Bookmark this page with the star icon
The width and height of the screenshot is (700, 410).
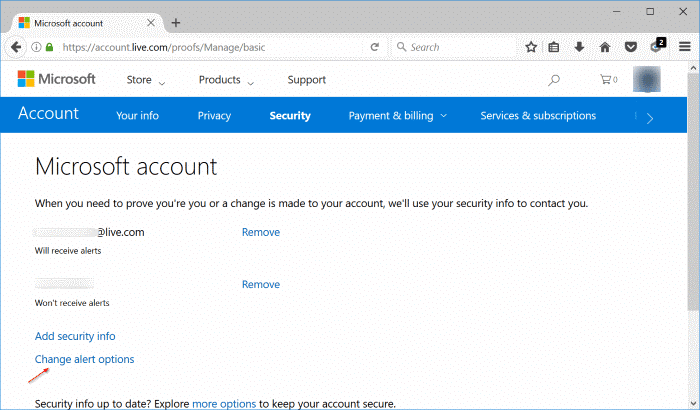[531, 47]
